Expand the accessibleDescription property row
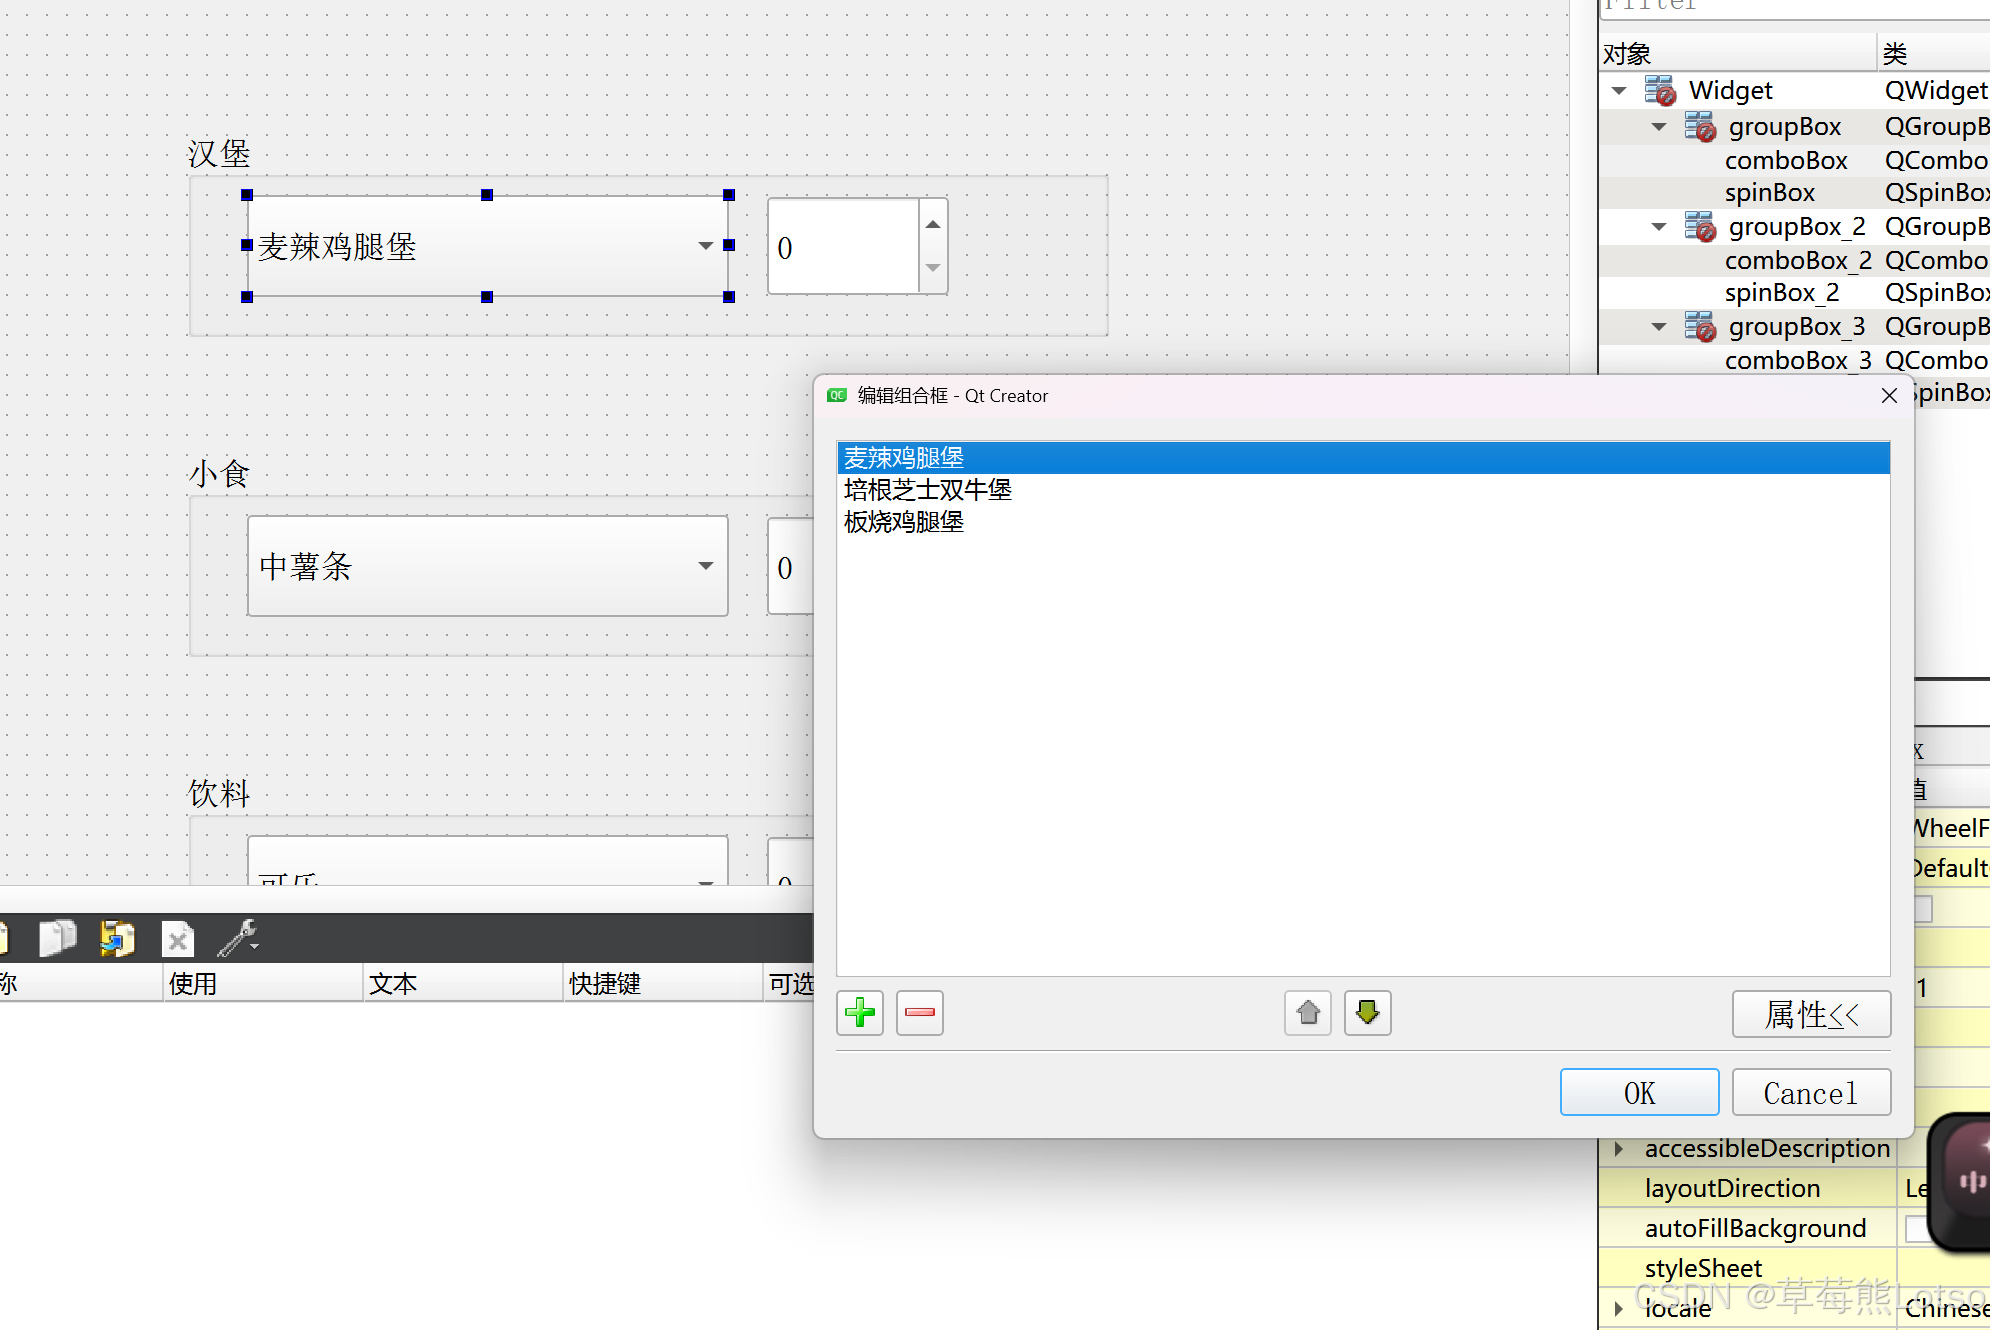This screenshot has width=1990, height=1330. [1618, 1149]
